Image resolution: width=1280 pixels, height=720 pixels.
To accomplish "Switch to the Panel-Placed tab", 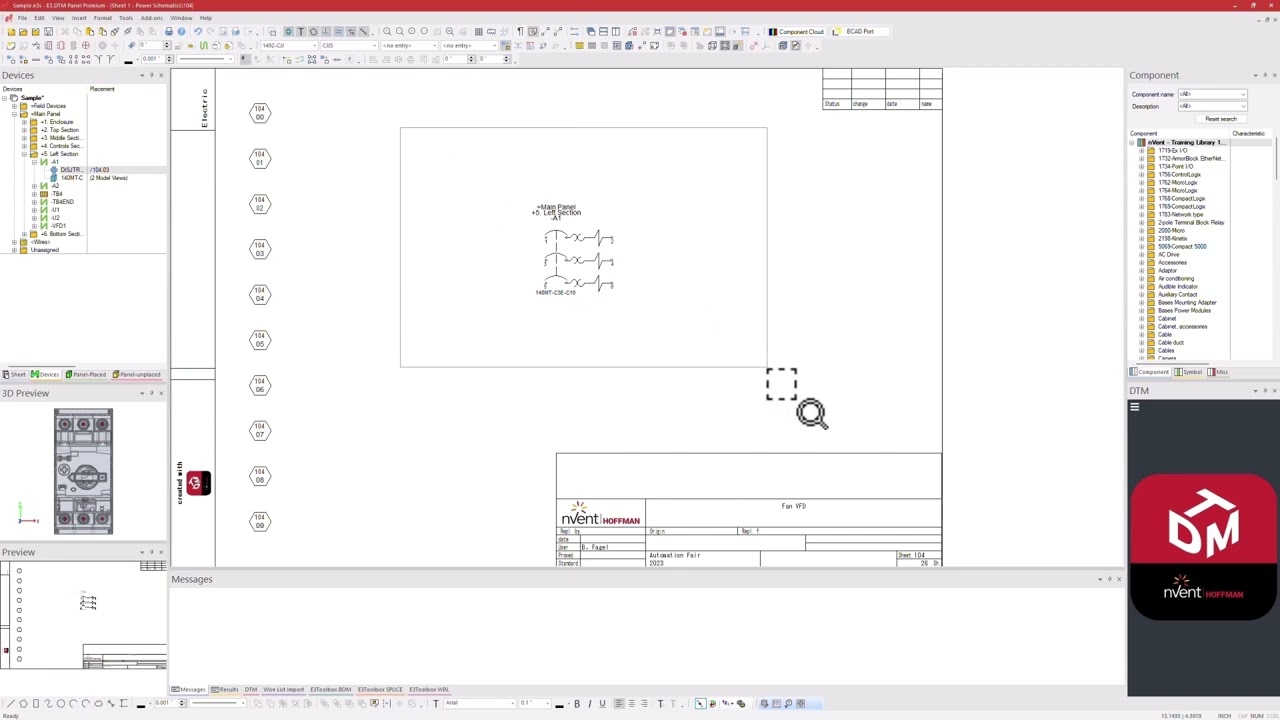I will pyautogui.click(x=86, y=375).
